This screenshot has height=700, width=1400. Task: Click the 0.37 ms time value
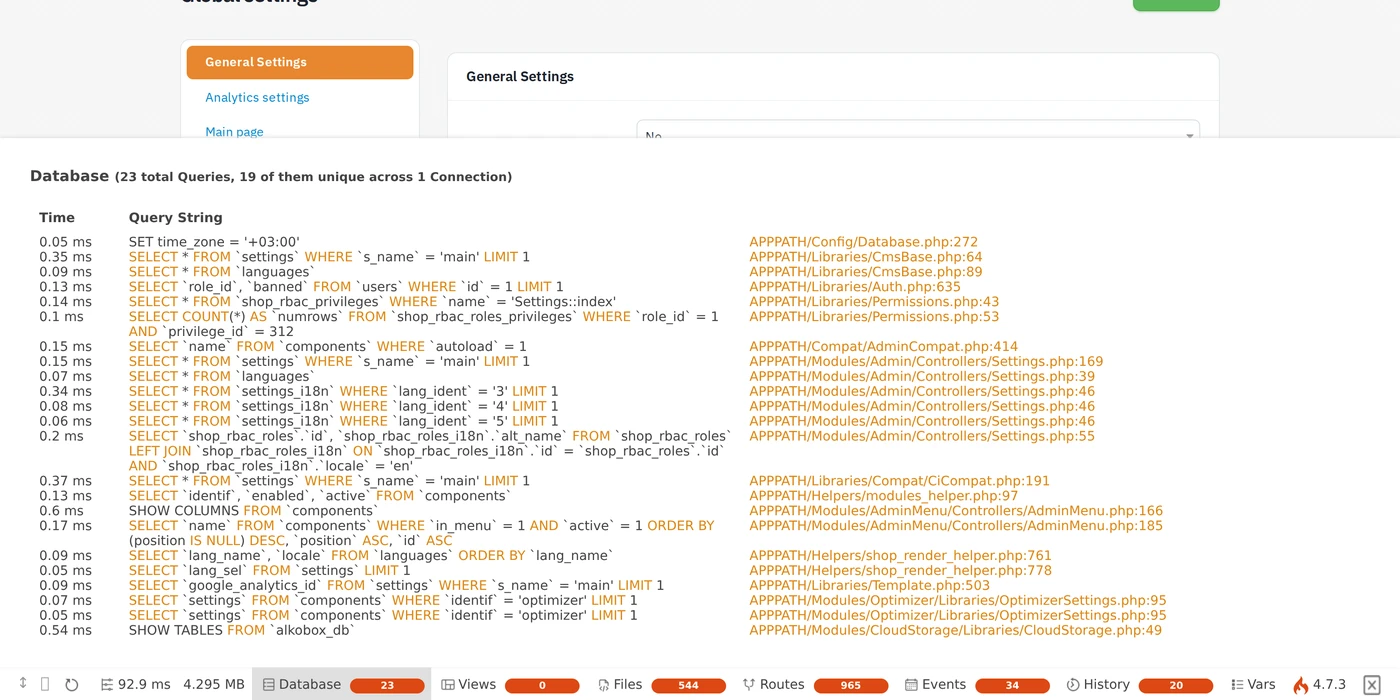[x=66, y=481]
